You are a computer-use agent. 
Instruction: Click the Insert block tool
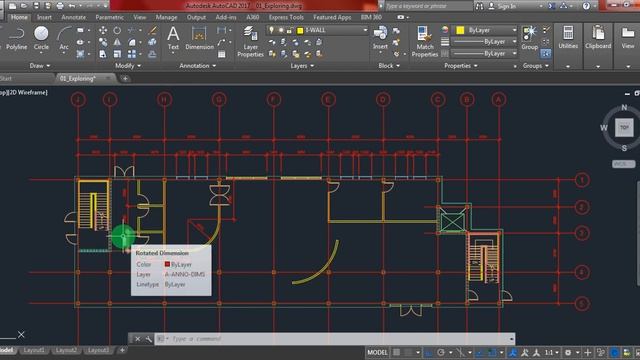pos(380,38)
